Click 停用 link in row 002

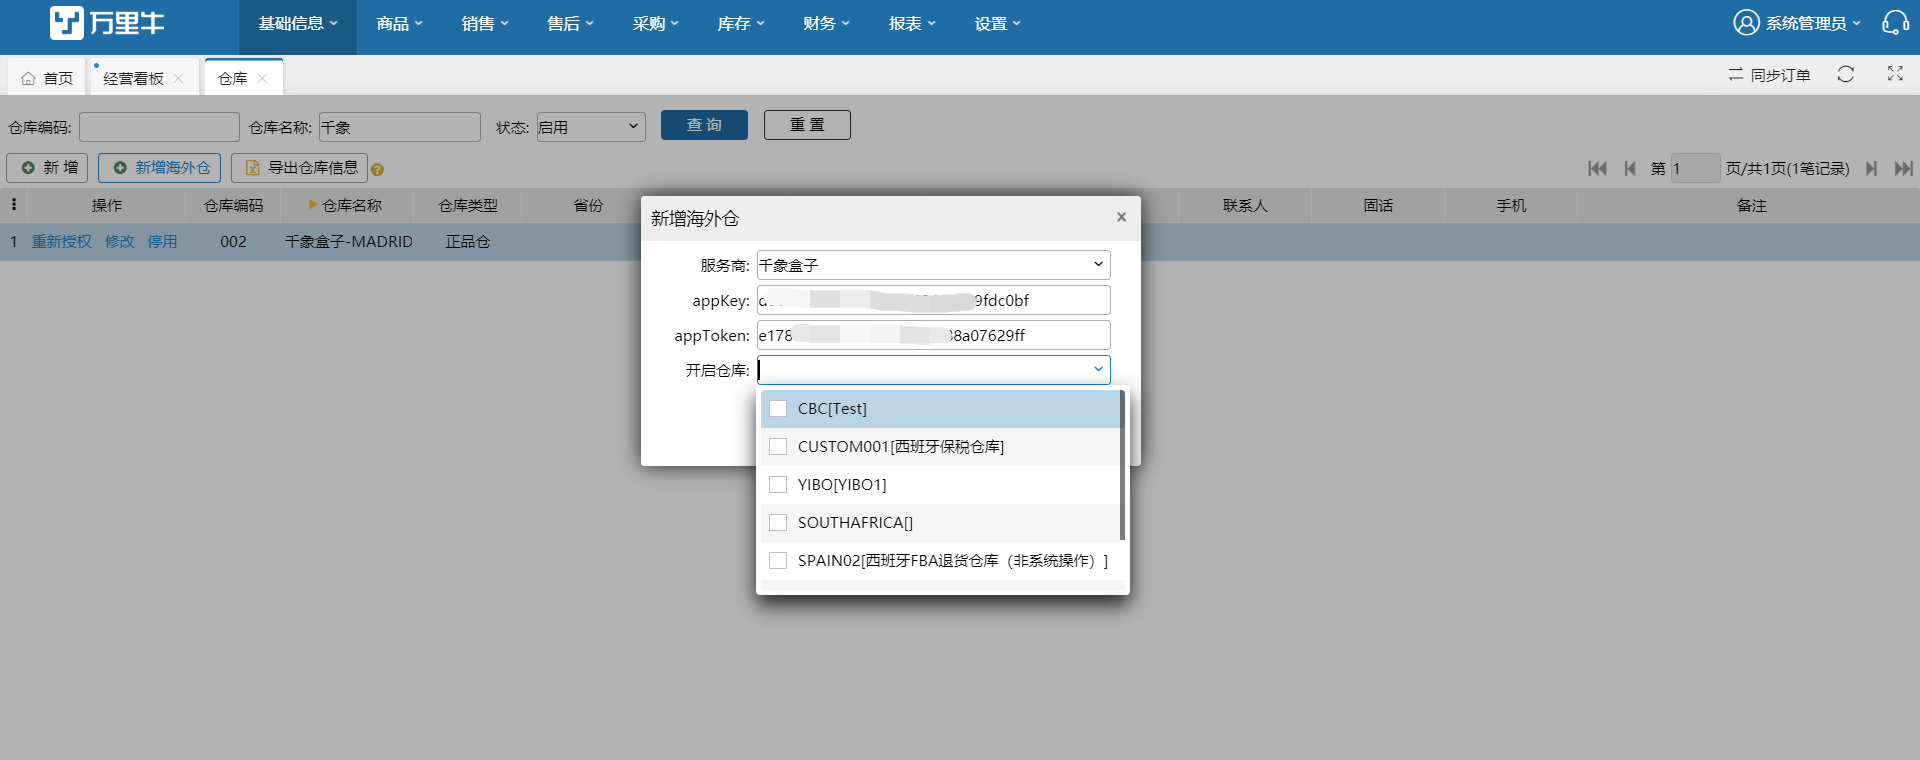(162, 241)
